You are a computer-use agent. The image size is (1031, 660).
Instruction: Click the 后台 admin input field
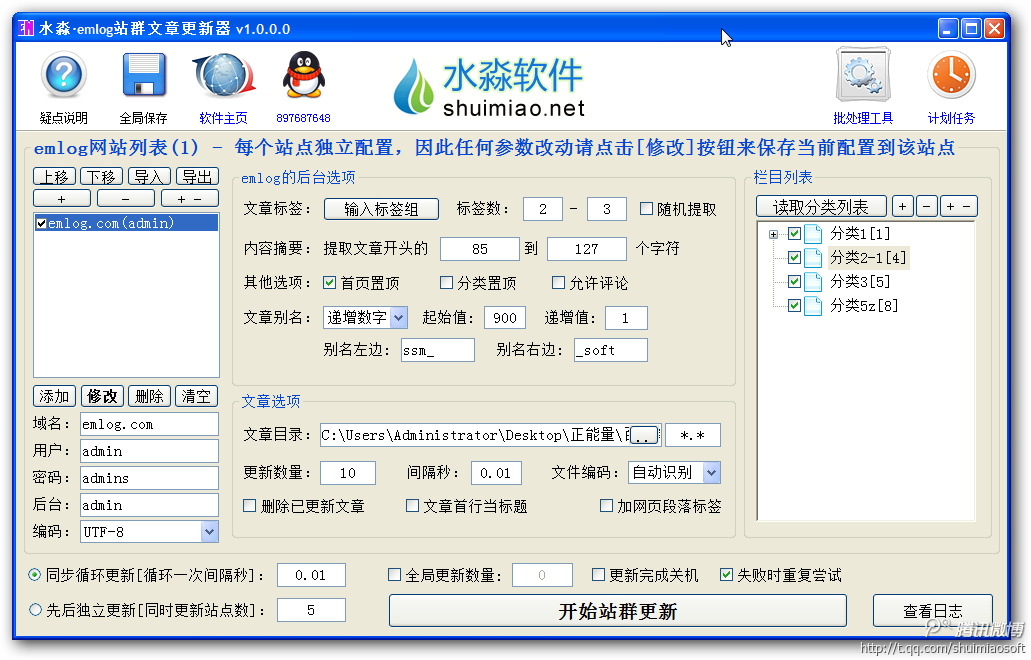[149, 506]
